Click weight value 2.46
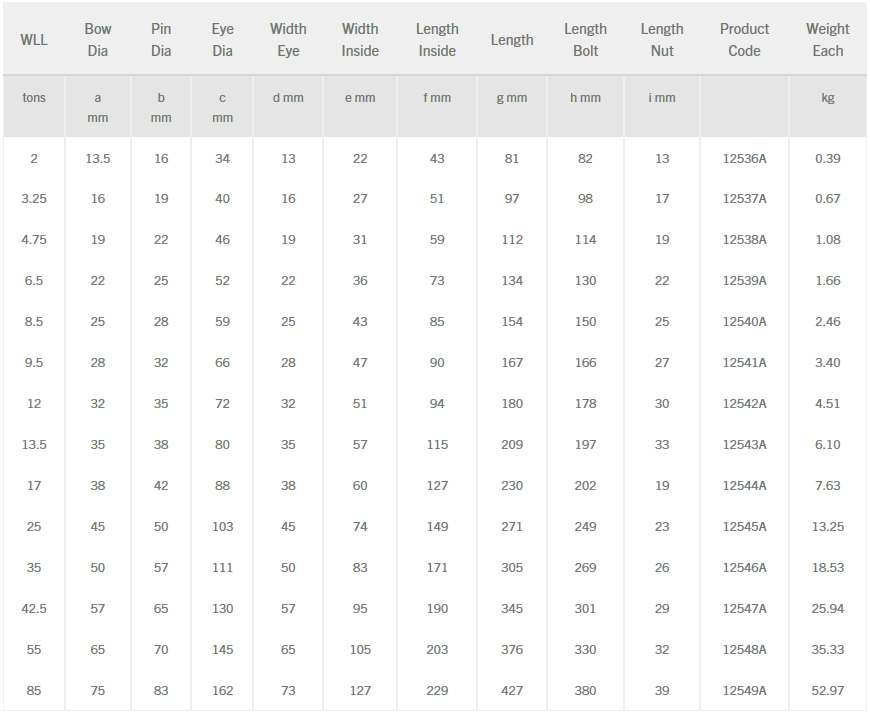The height and width of the screenshot is (713, 870). point(827,322)
